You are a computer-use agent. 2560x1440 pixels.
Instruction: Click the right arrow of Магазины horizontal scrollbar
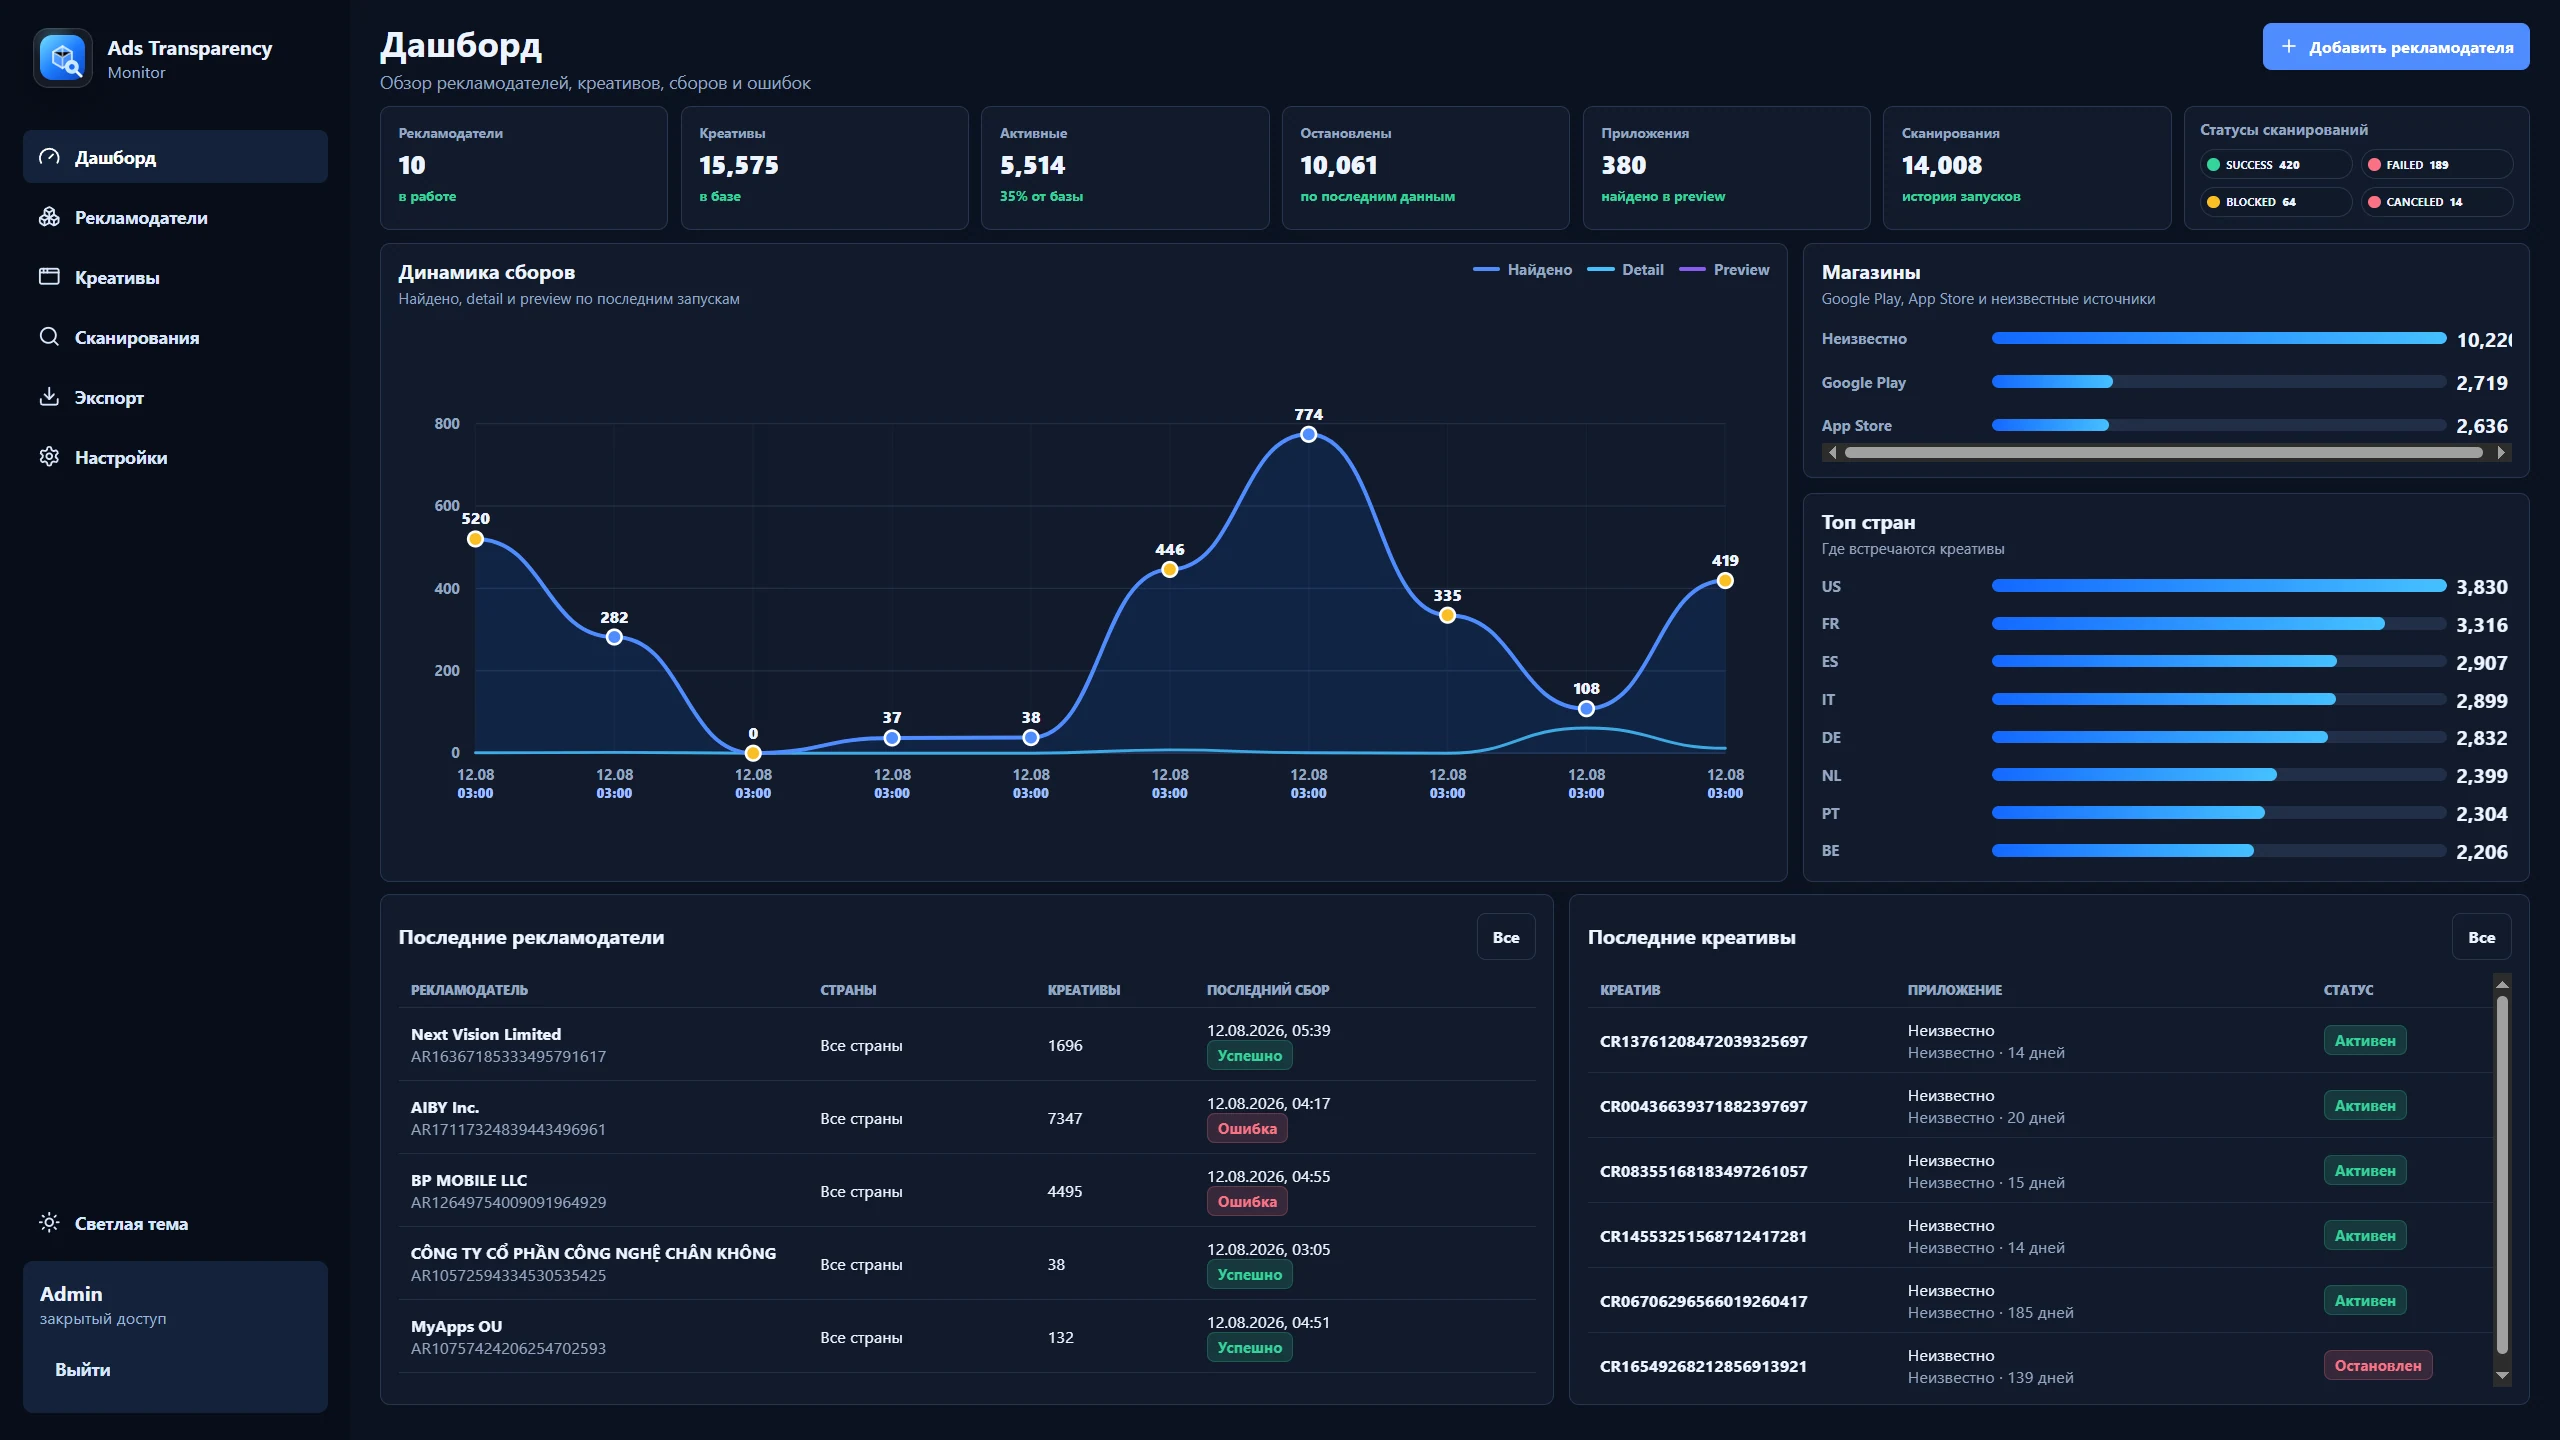tap(2501, 453)
